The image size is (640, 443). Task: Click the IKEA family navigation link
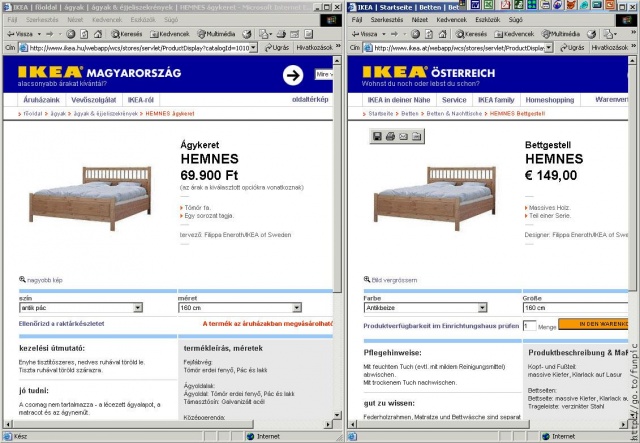[496, 100]
